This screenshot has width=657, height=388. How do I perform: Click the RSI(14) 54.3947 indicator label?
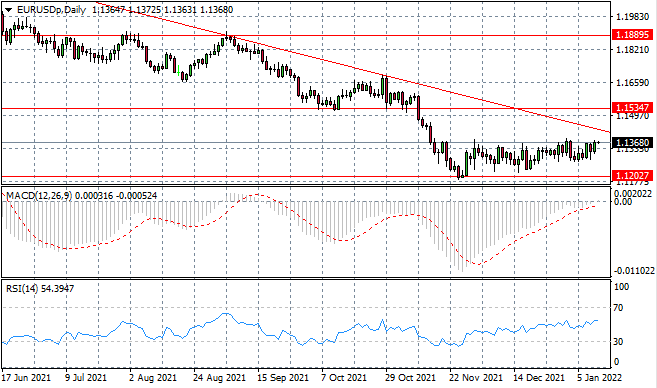(40, 289)
